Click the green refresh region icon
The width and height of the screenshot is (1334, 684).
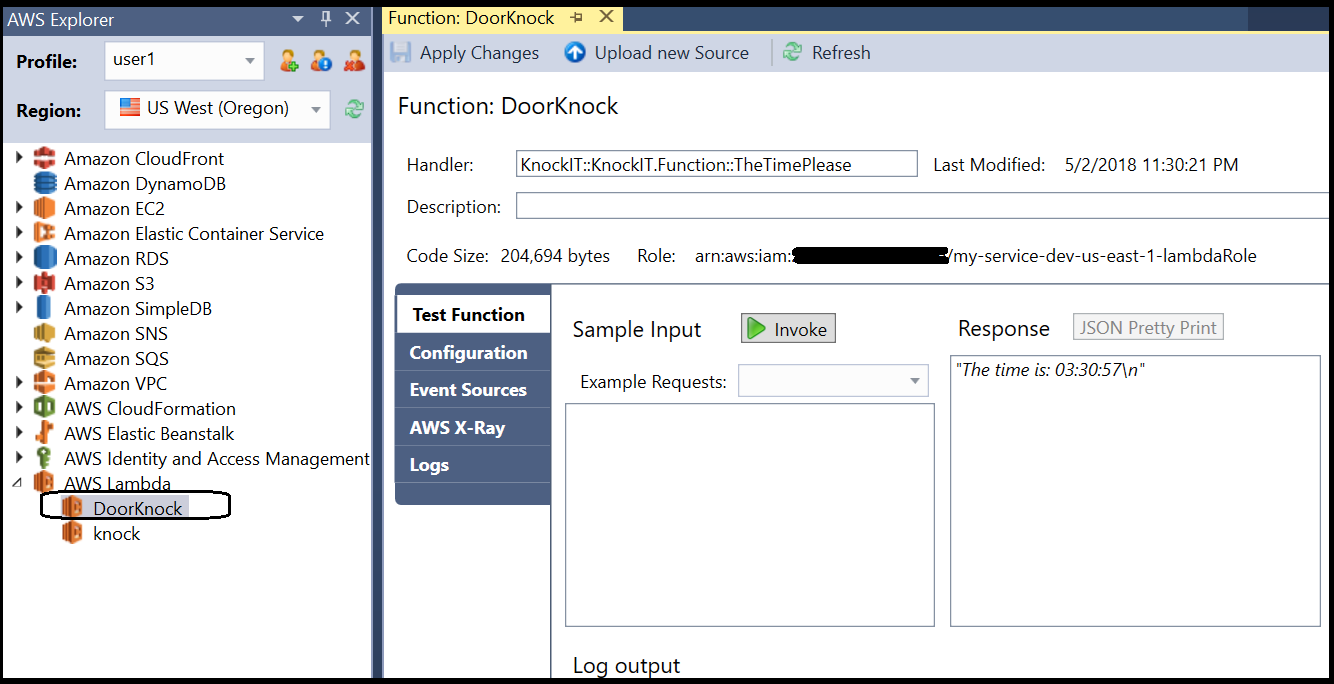[x=354, y=109]
